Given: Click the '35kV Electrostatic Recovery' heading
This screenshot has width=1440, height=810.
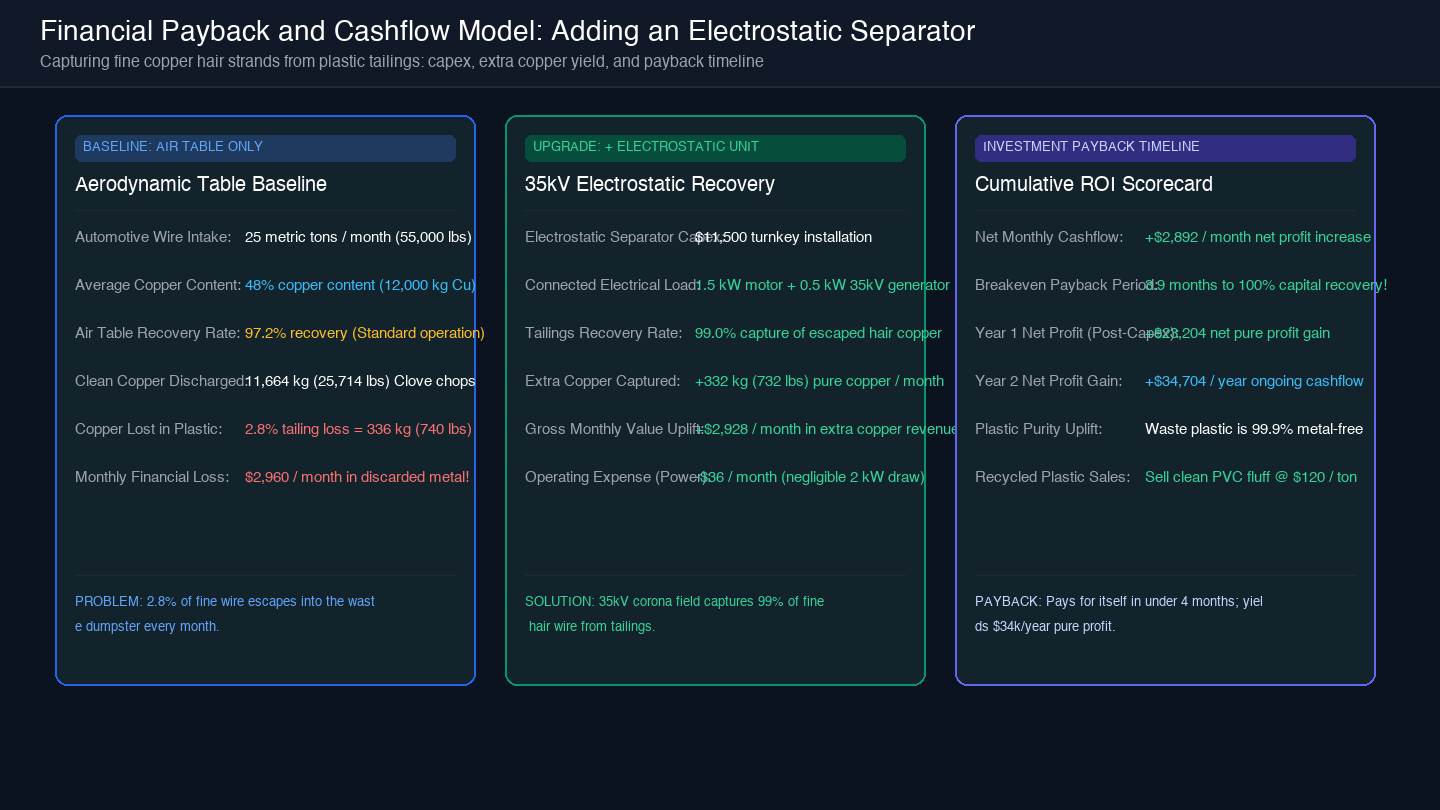Looking at the screenshot, I should click(x=650, y=184).
